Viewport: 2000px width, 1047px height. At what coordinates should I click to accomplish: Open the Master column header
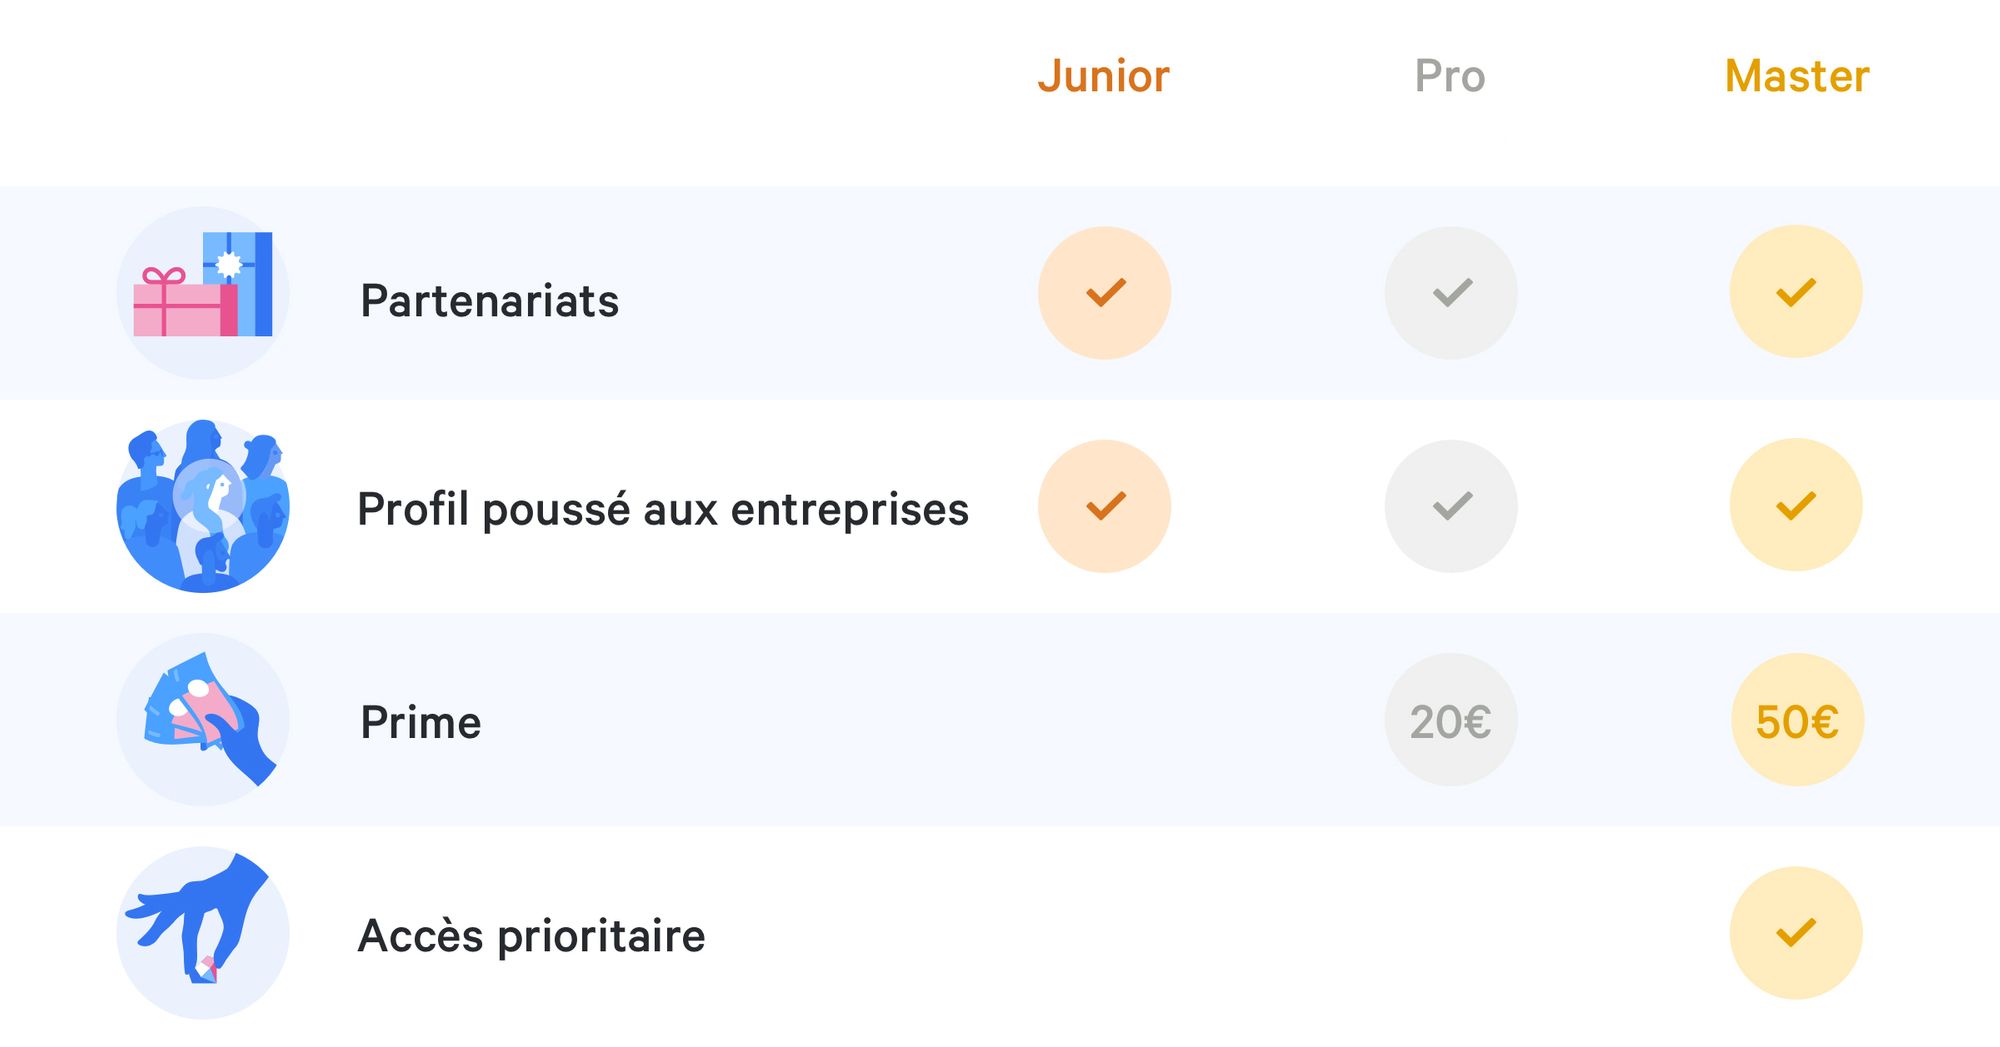tap(1797, 76)
